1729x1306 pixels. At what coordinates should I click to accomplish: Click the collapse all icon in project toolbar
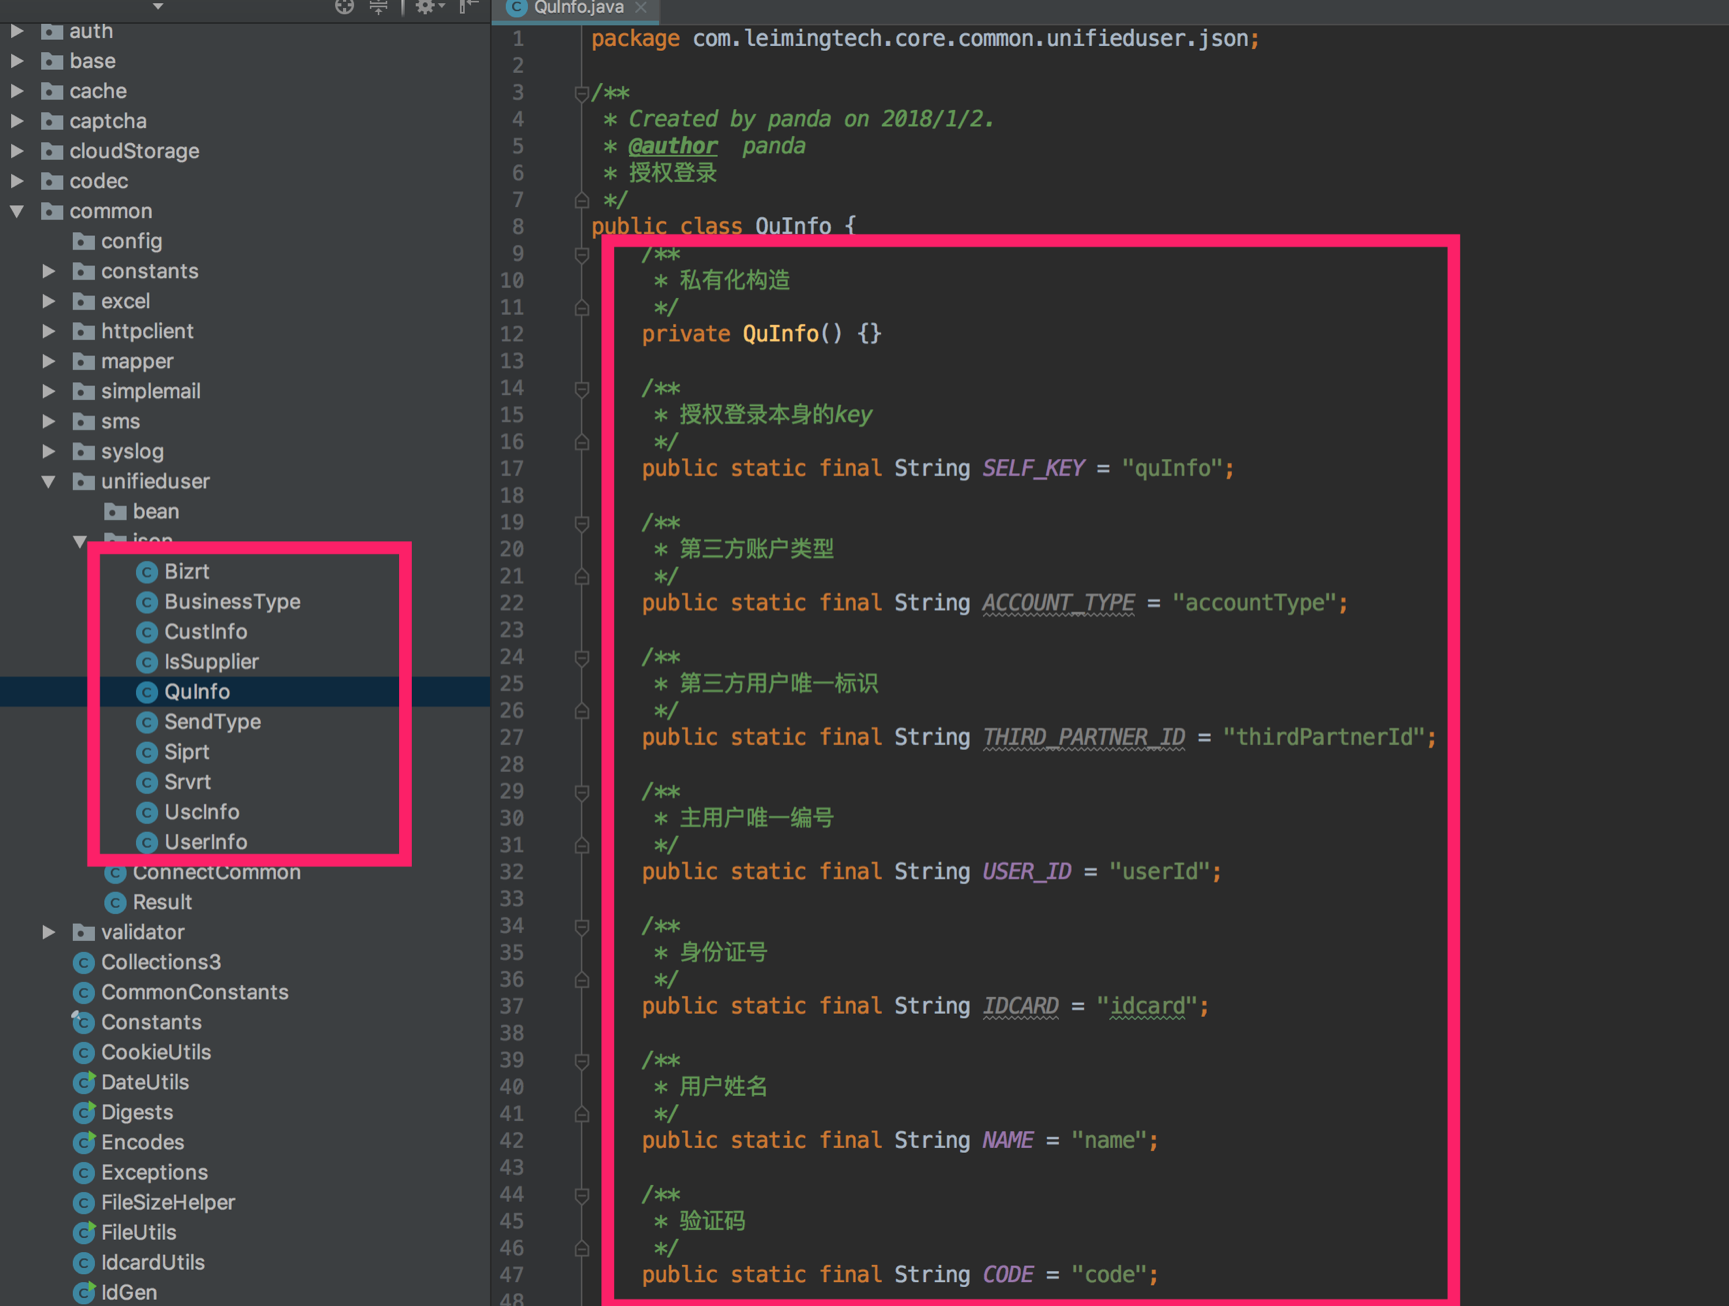click(x=379, y=6)
